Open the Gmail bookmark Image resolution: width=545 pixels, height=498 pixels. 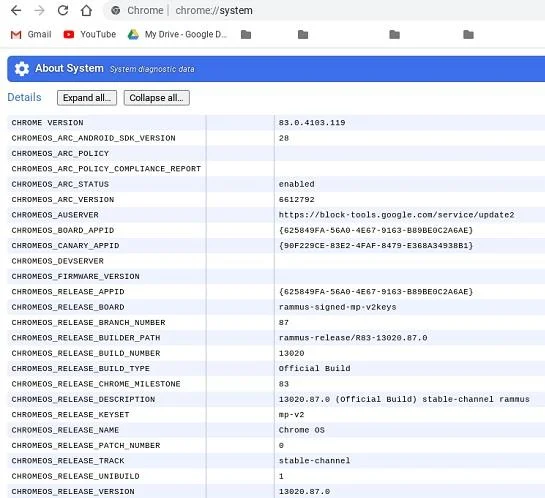point(31,34)
